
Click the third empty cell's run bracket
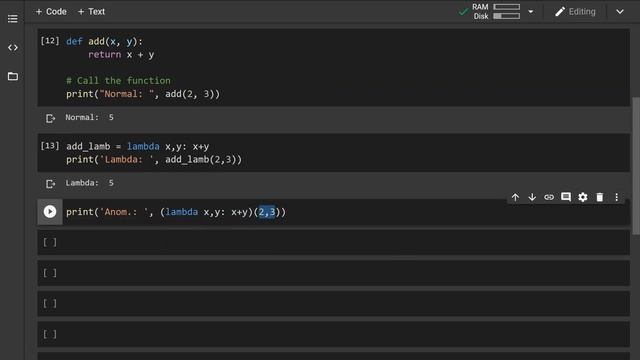tap(50, 304)
